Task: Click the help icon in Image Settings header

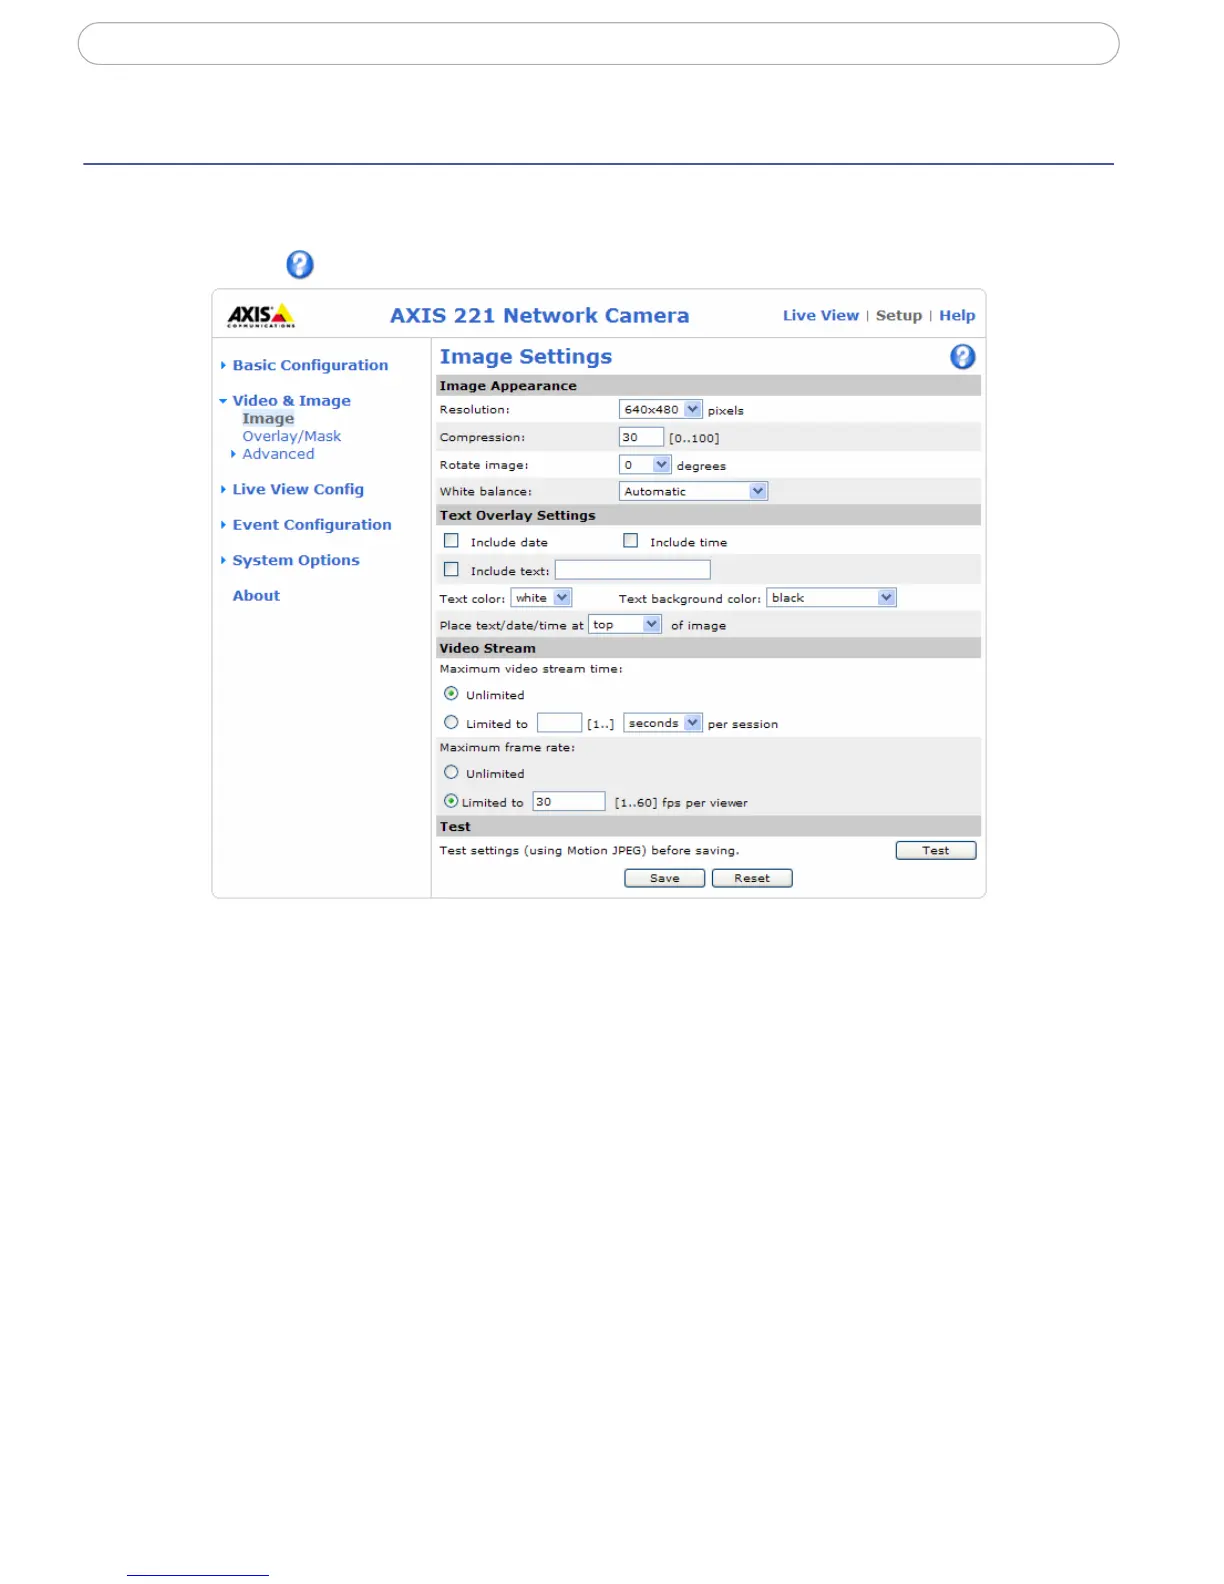Action: coord(962,357)
